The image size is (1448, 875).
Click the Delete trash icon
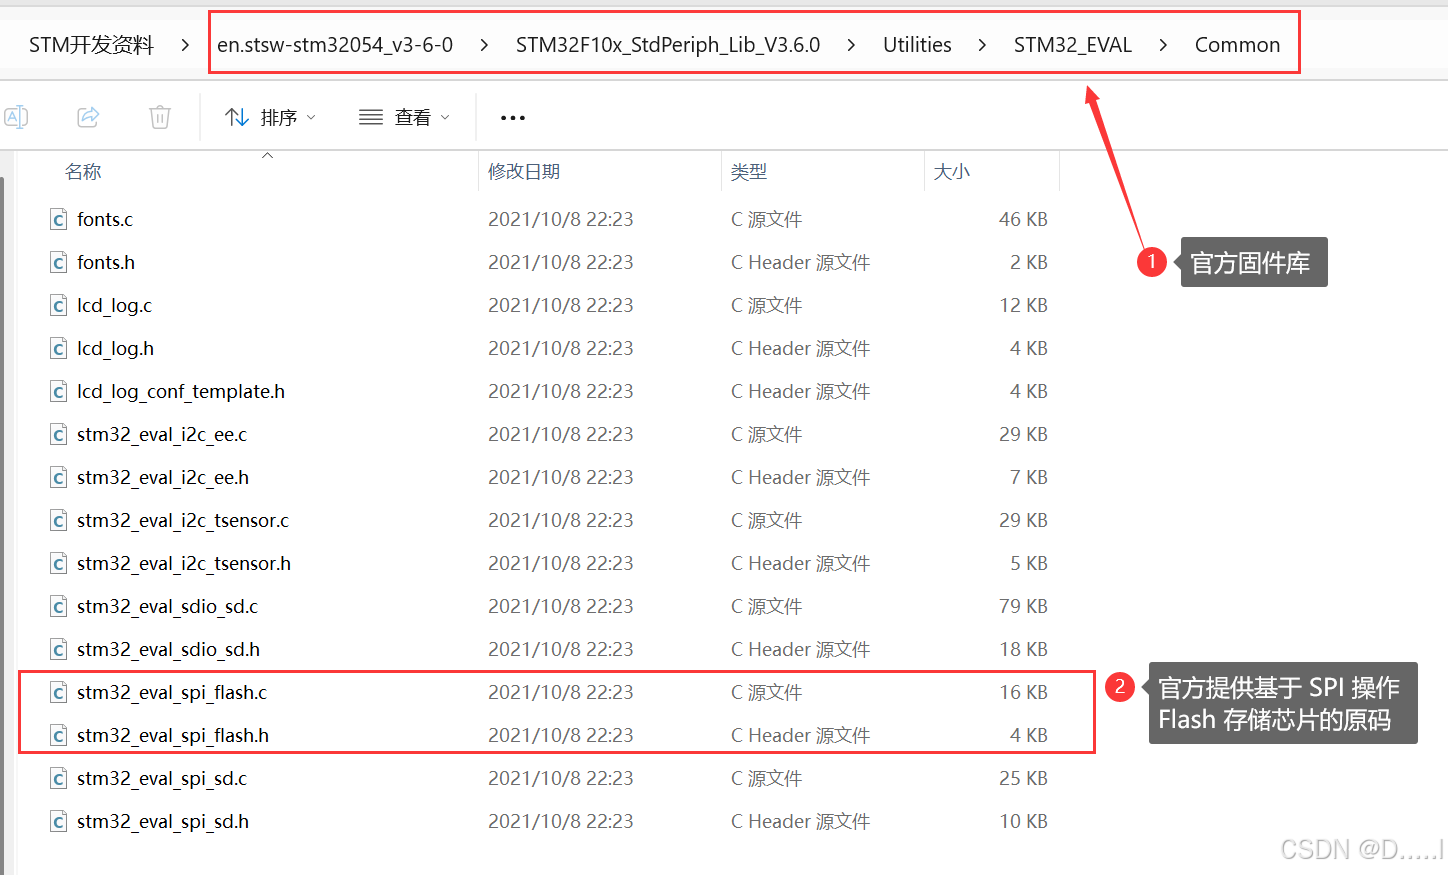pos(160,117)
